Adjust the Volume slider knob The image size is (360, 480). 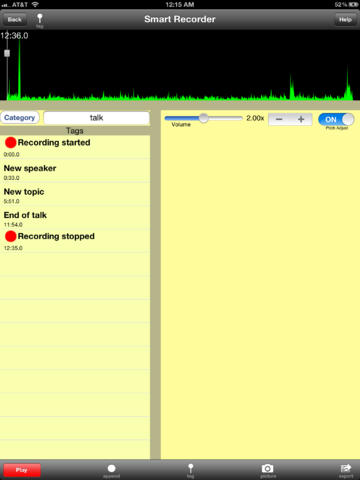pyautogui.click(x=203, y=118)
